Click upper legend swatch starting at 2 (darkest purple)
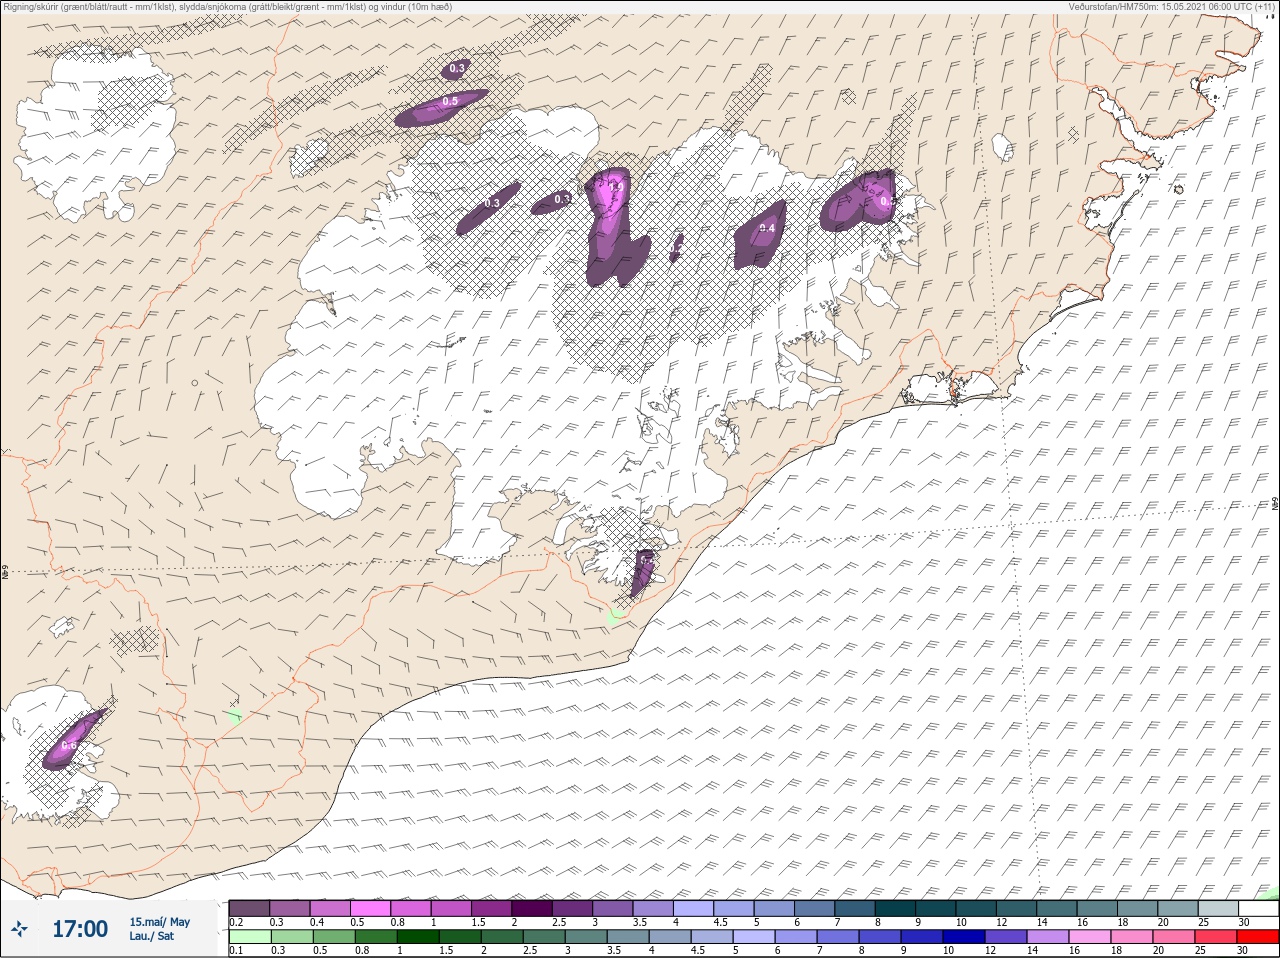 532,907
